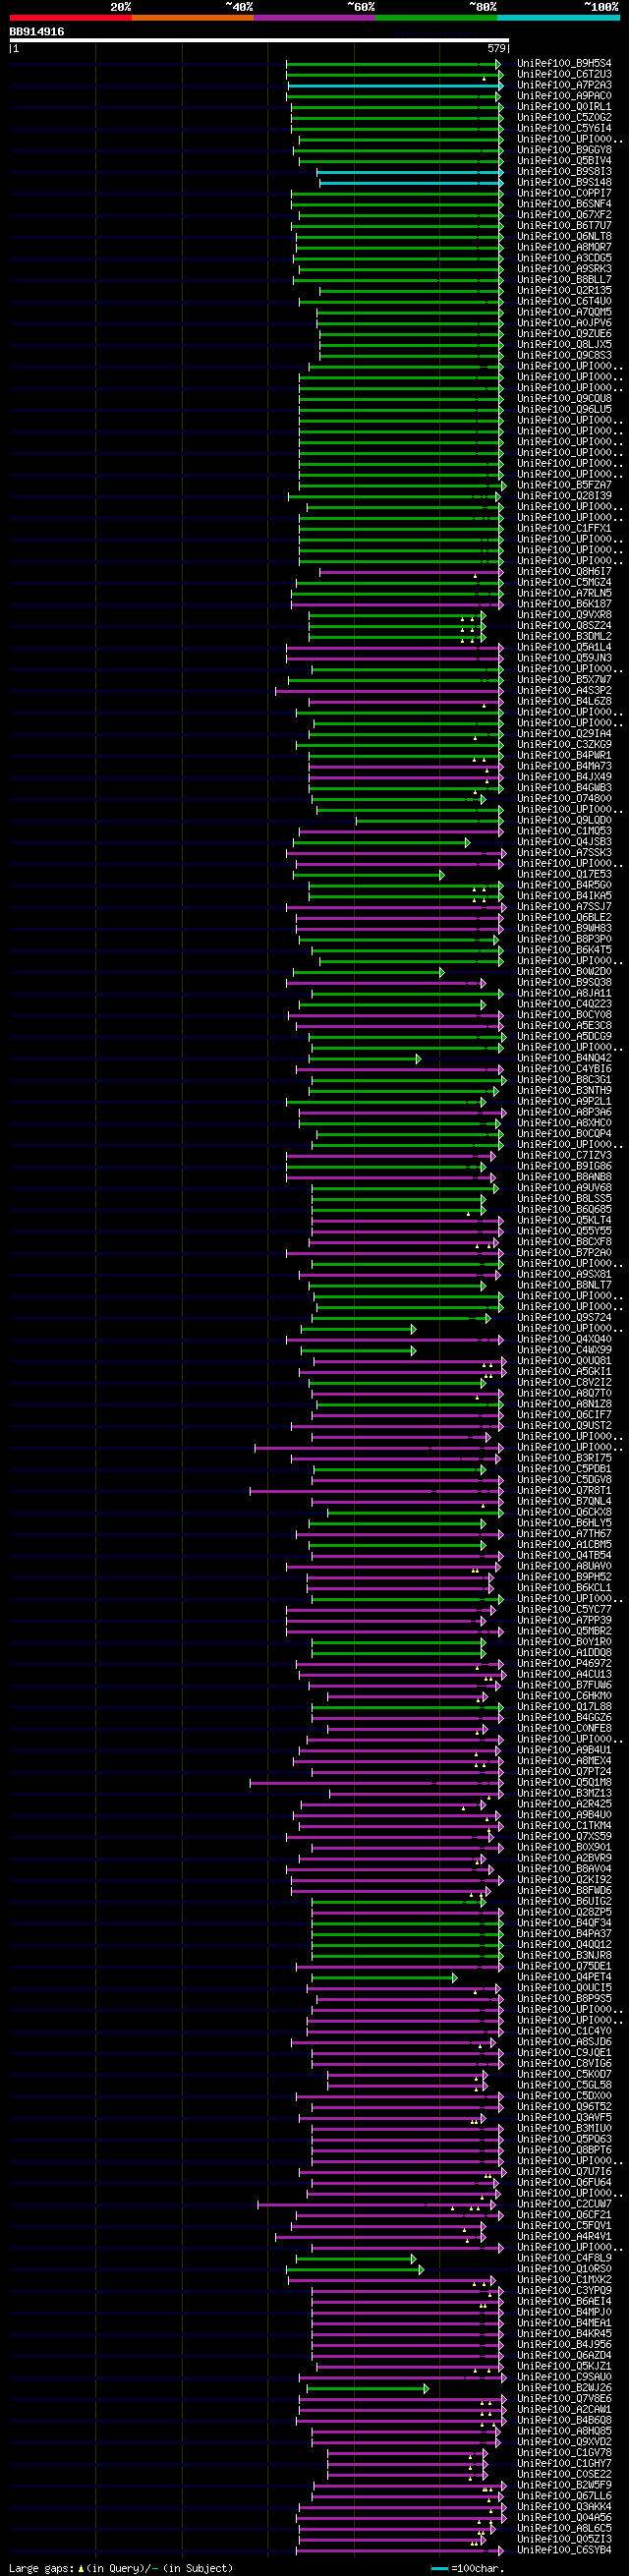Click the label UniRef100_A8MQR7
The height and width of the screenshot is (2576, 629).
point(564,248)
